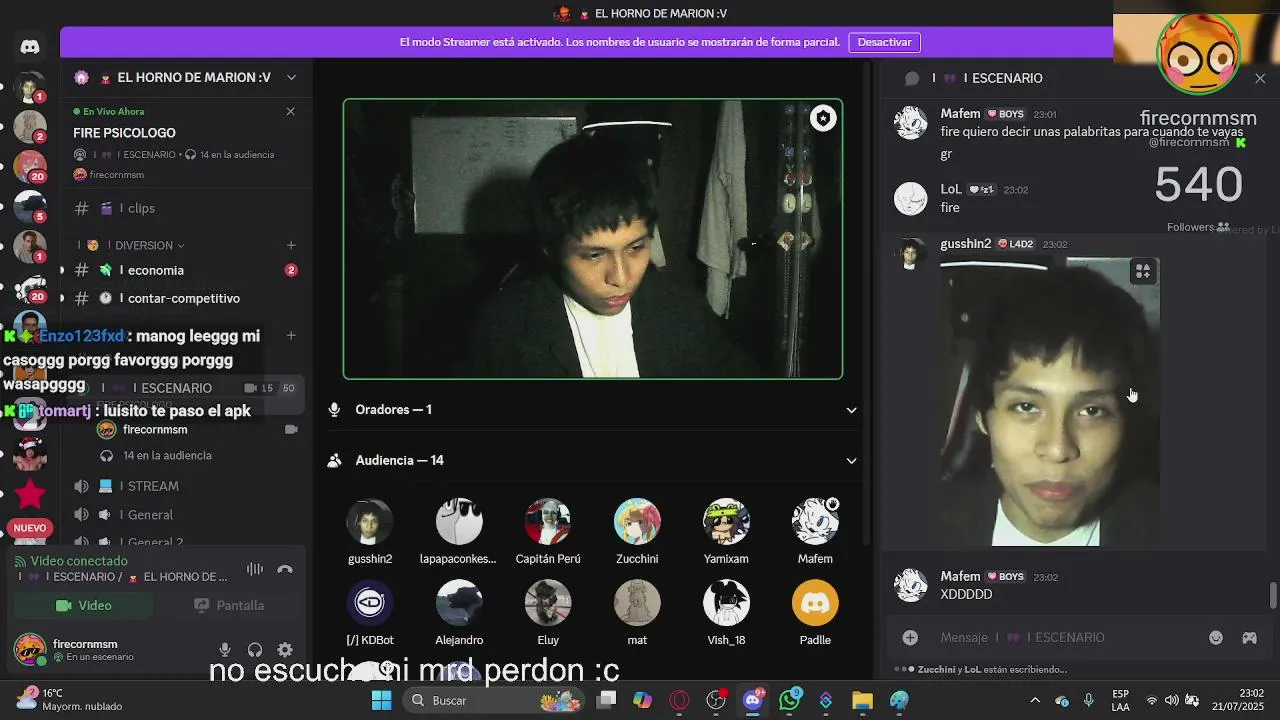Close the ESCENARIO chat panel
1280x720 pixels.
click(x=1260, y=78)
